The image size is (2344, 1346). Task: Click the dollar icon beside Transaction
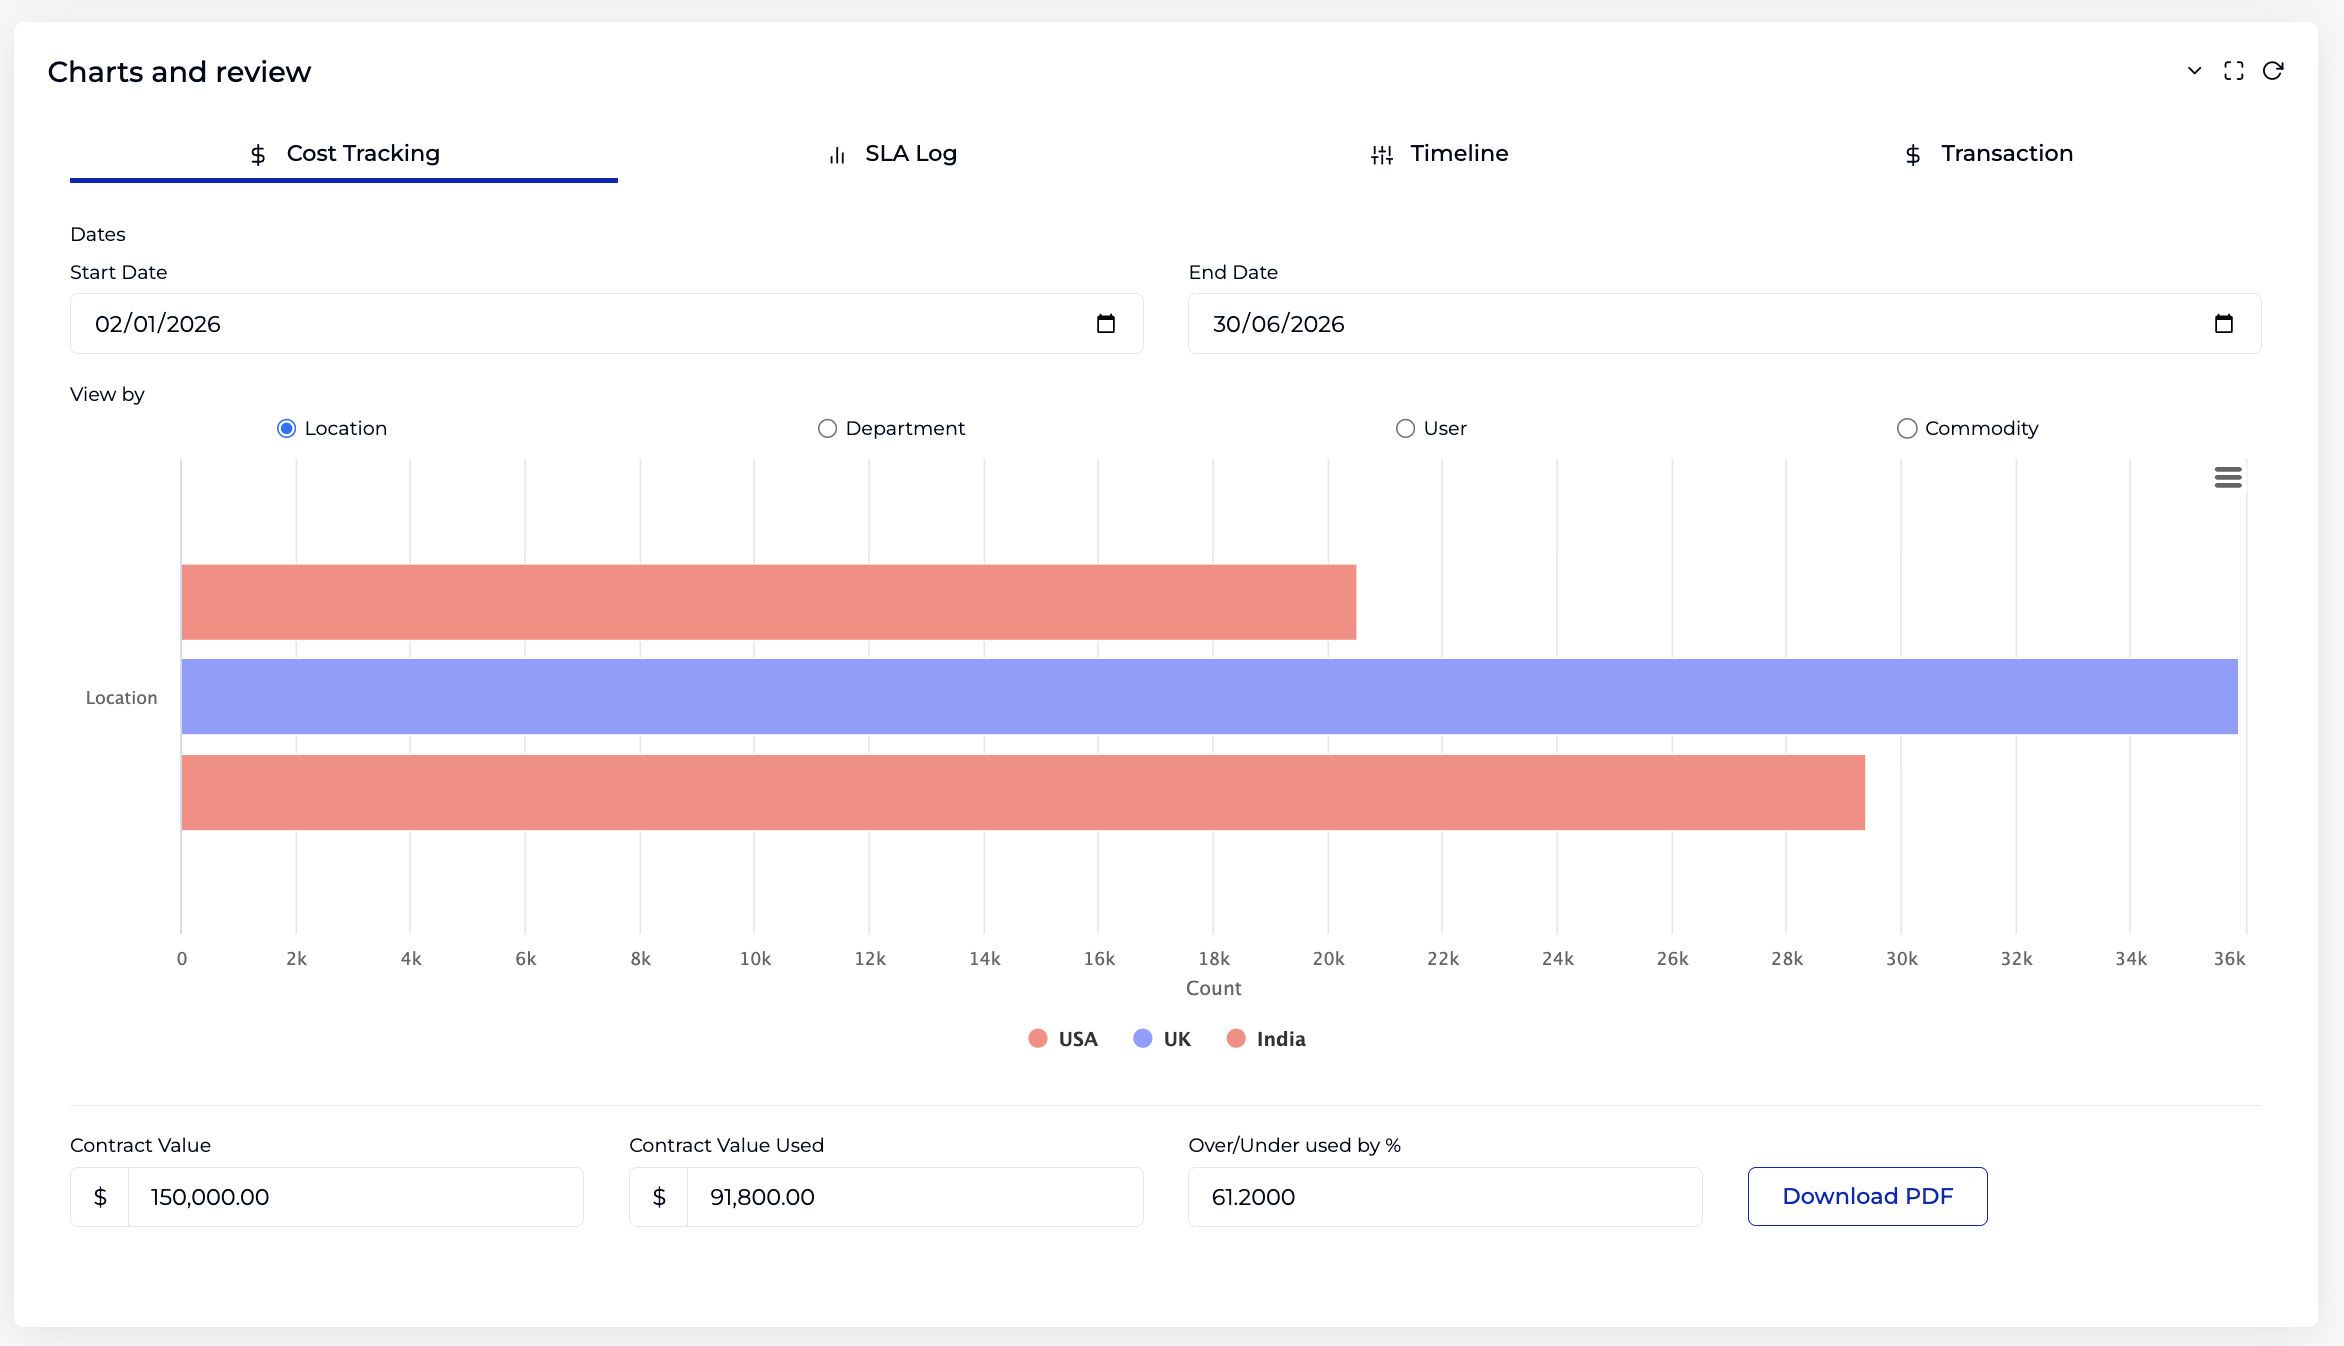pos(1913,155)
